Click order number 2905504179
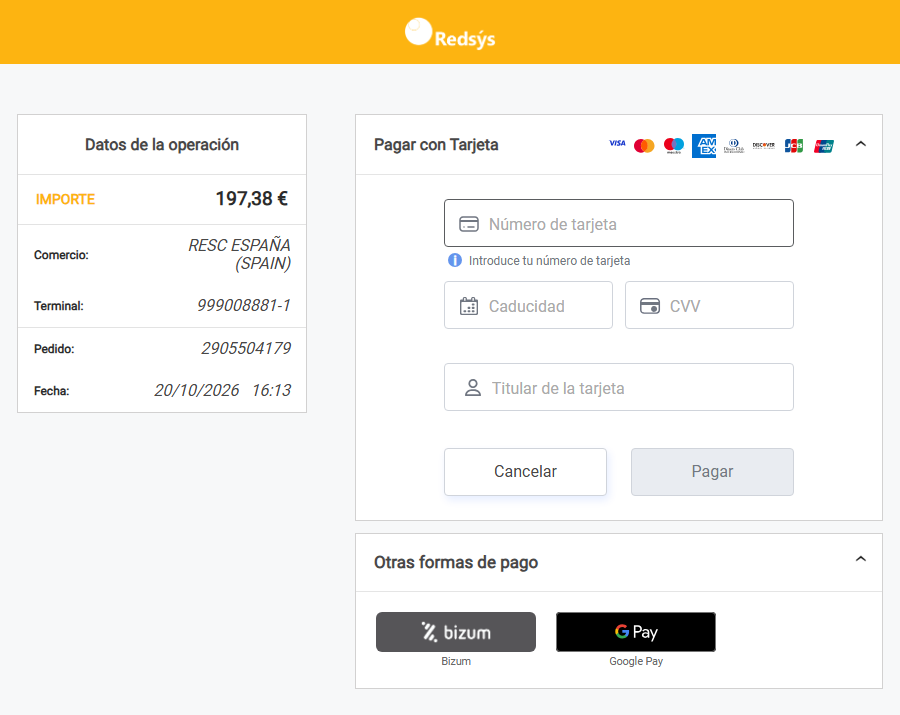Screen dimensions: 900x715 coord(246,348)
